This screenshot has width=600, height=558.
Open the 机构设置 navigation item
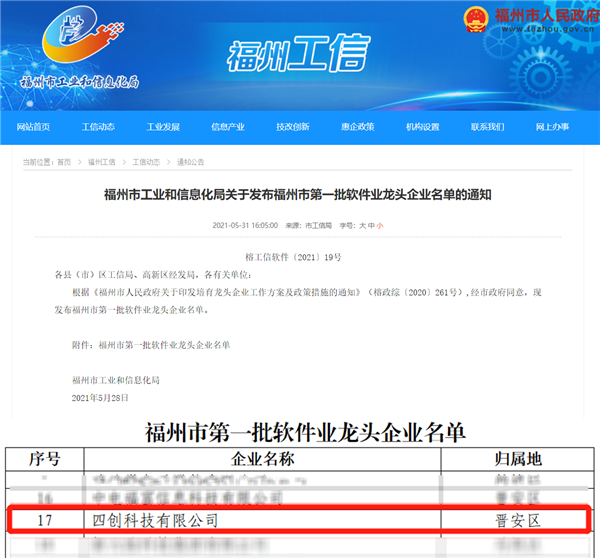[x=422, y=127]
